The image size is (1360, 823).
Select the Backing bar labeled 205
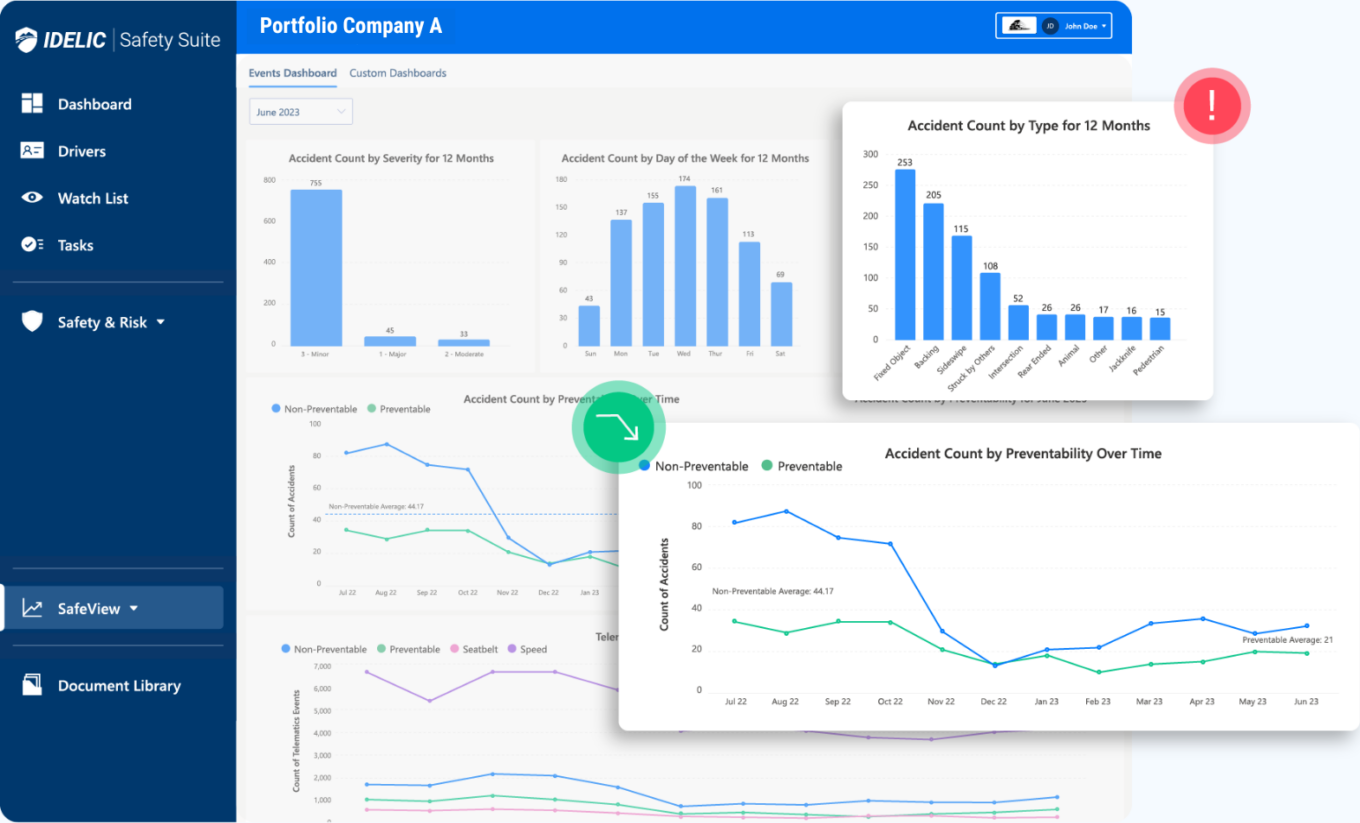(x=933, y=271)
